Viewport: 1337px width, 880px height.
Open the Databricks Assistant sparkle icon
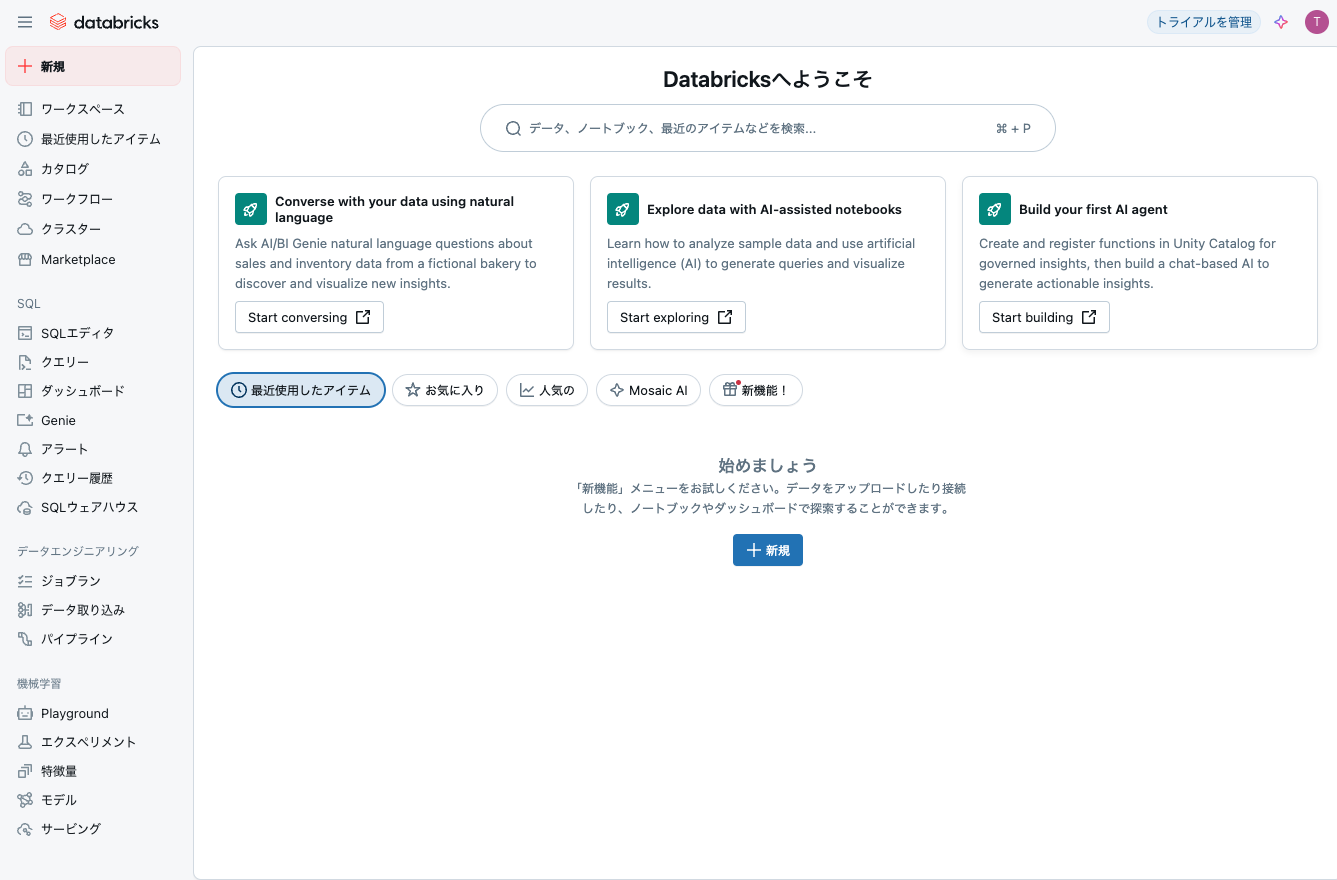[1281, 22]
